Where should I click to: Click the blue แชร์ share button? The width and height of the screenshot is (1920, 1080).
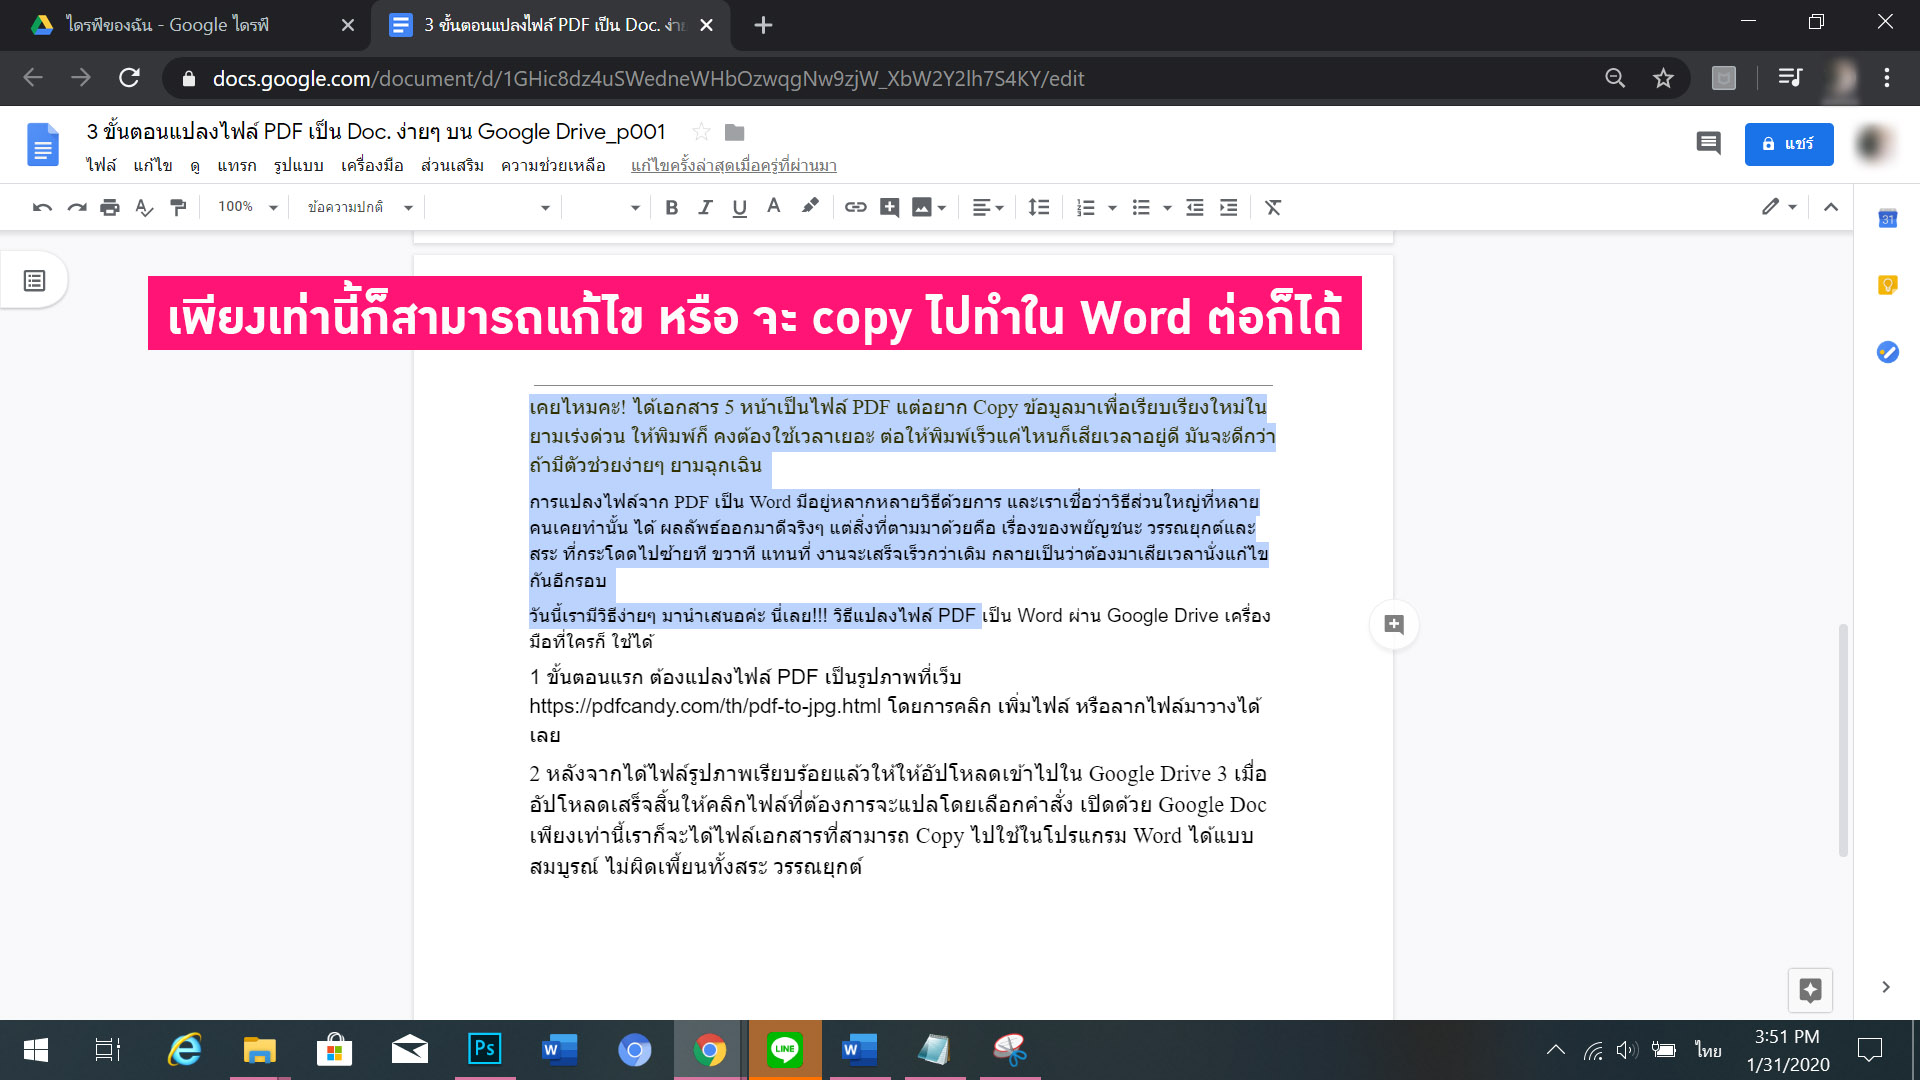(1788, 144)
